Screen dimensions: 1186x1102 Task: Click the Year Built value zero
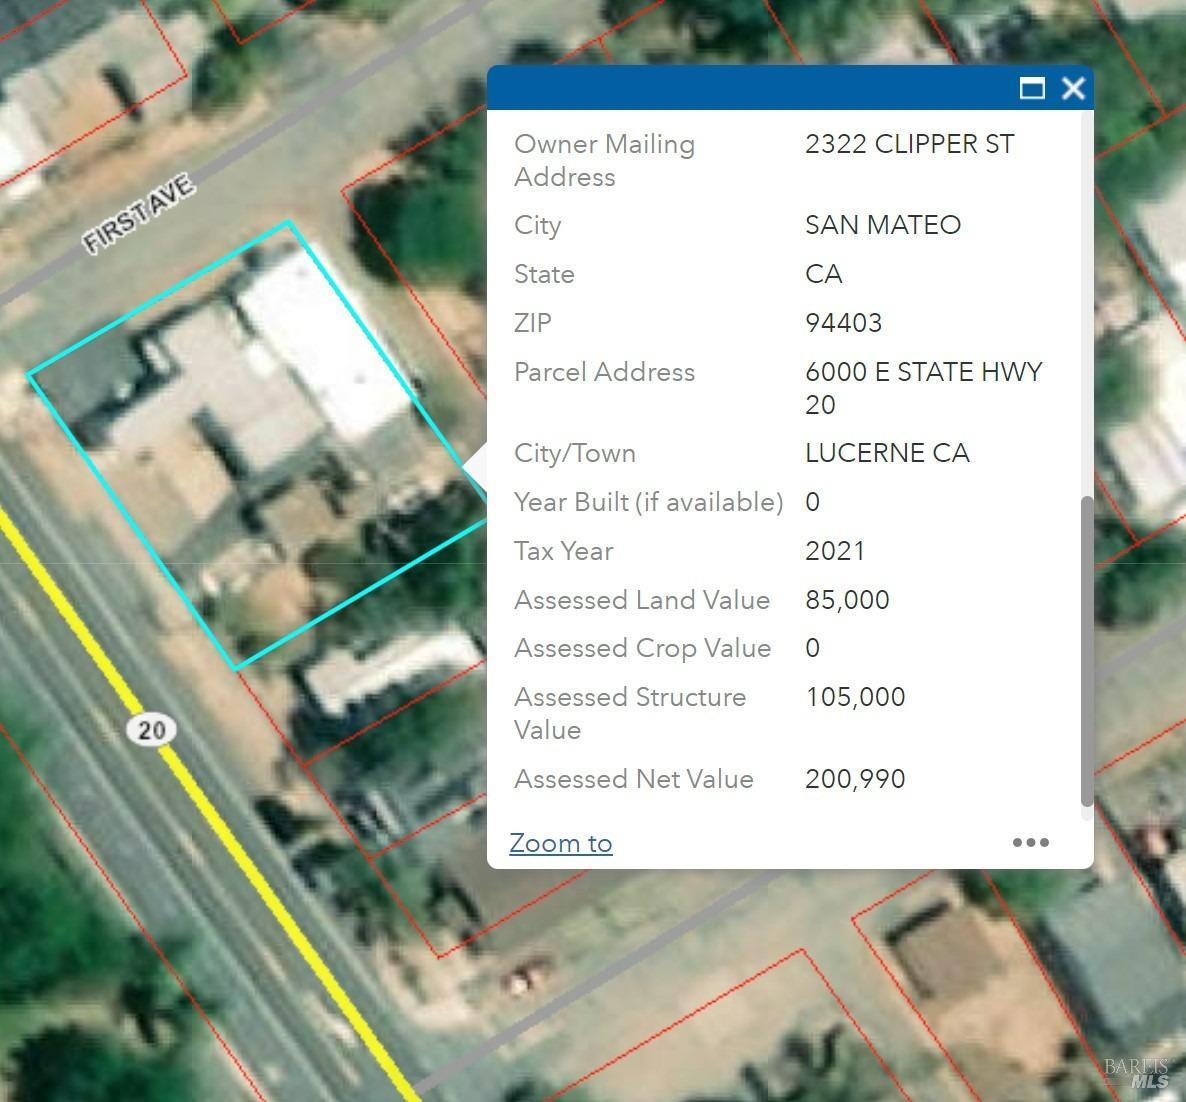click(x=812, y=502)
